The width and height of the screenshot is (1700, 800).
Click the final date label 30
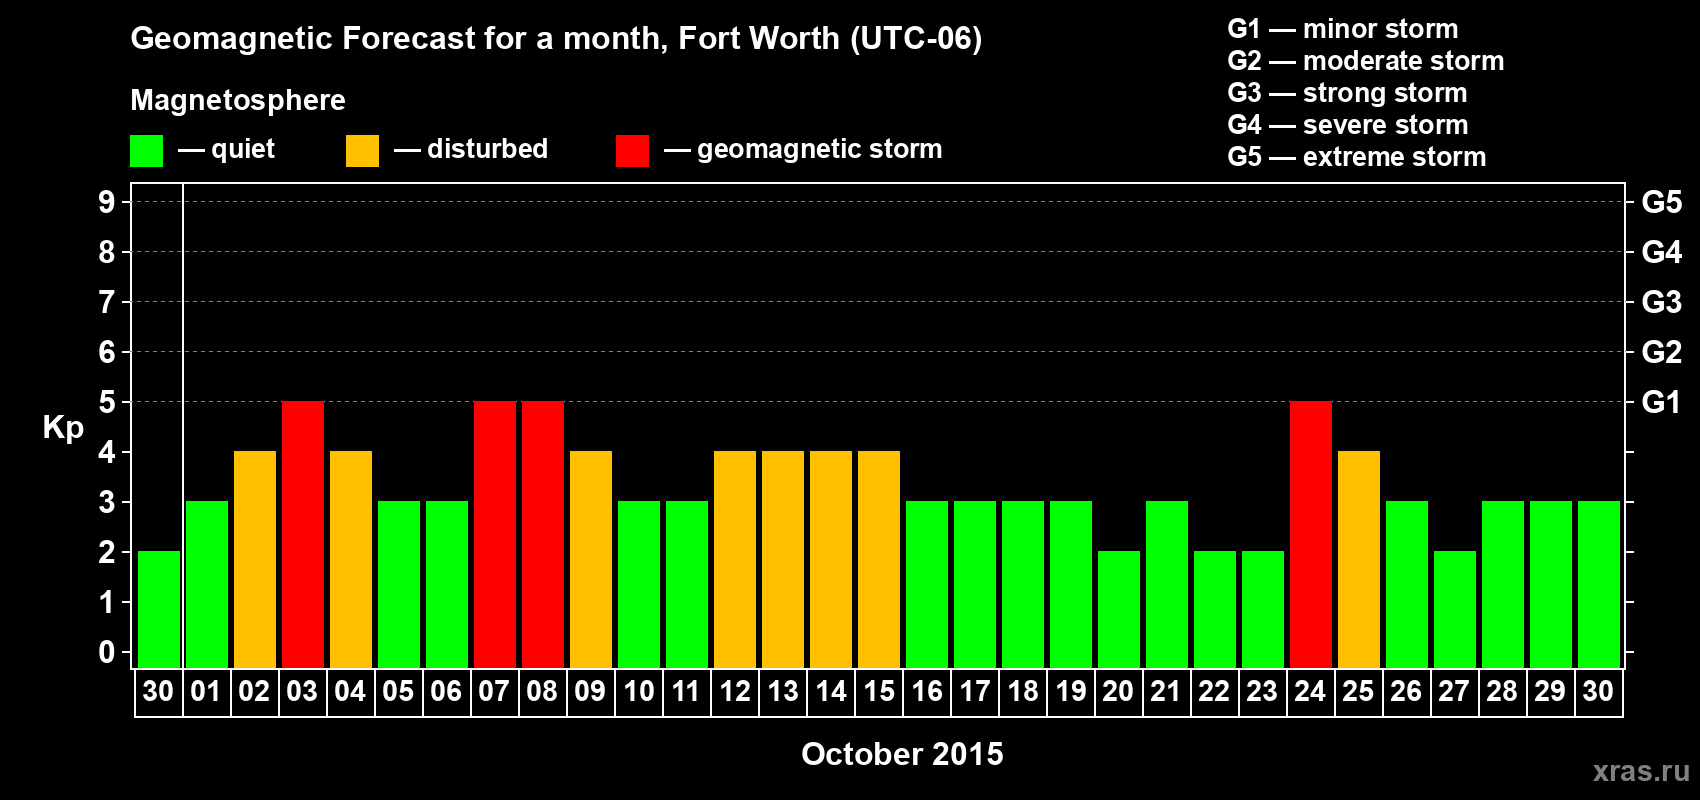(x=1598, y=691)
